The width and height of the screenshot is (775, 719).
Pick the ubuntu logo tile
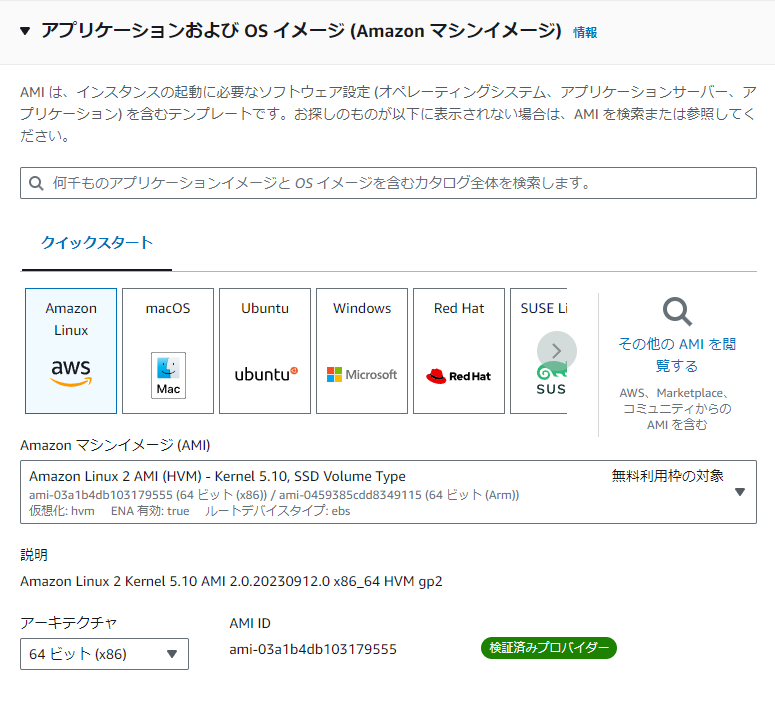tap(265, 351)
